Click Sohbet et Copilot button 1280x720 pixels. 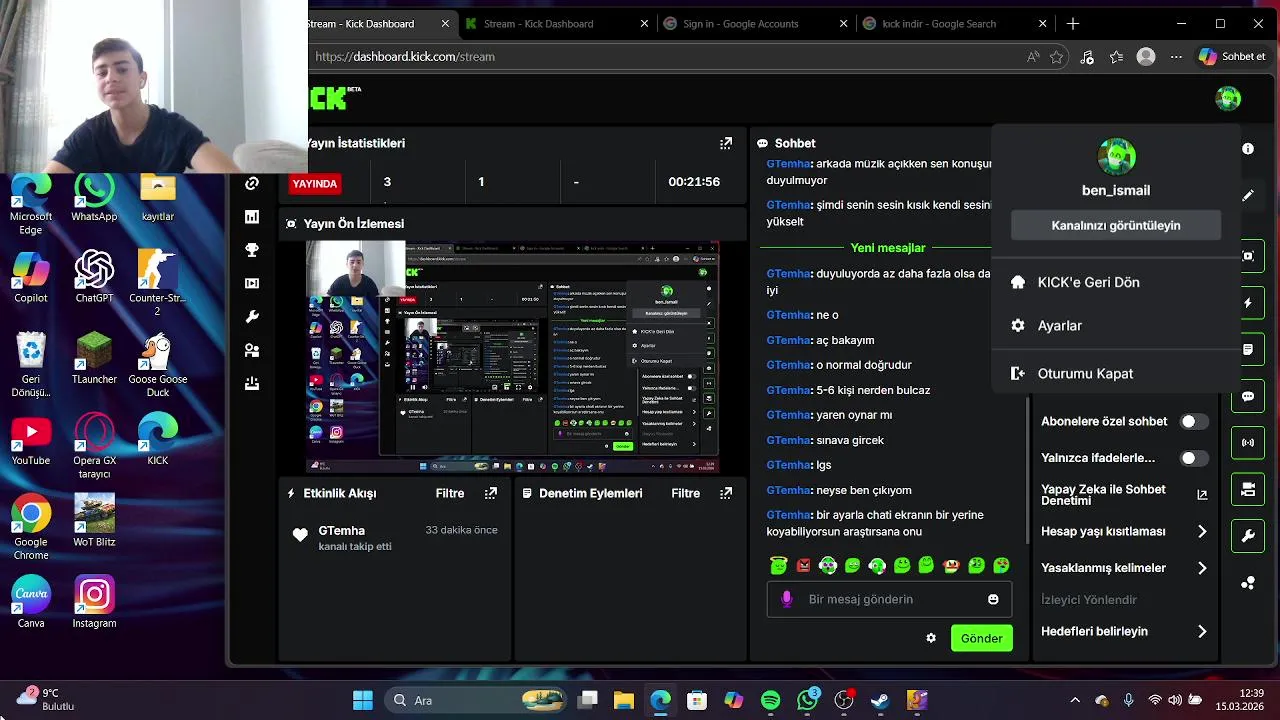[x=1233, y=57]
